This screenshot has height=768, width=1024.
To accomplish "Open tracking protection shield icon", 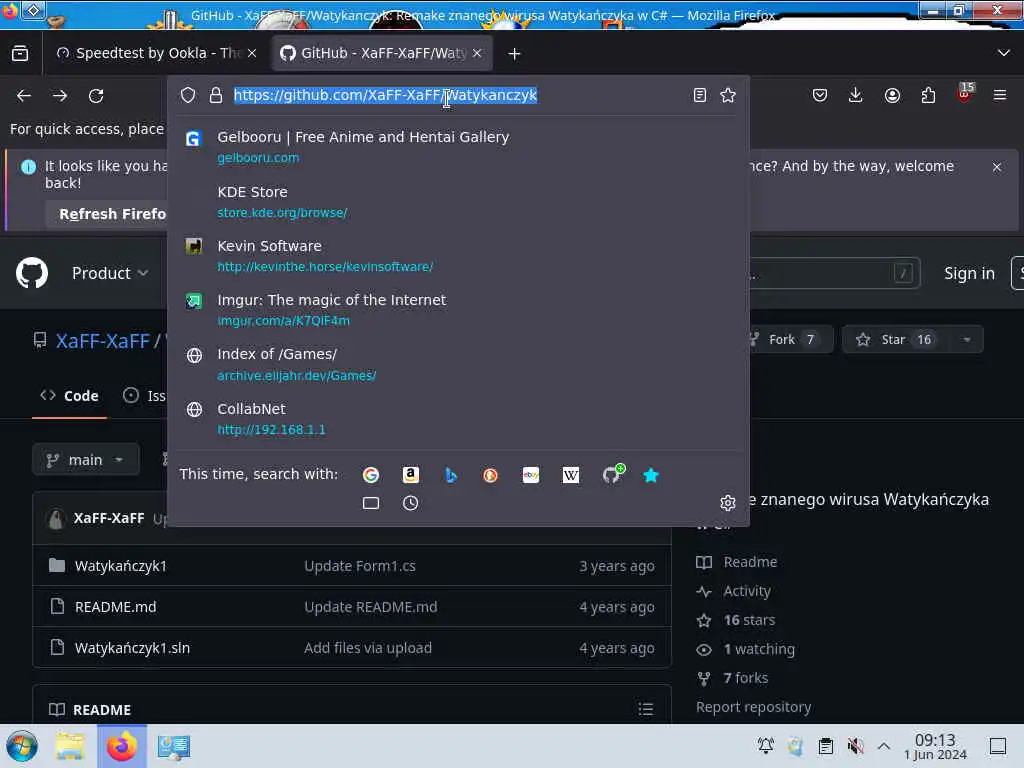I will 188,95.
